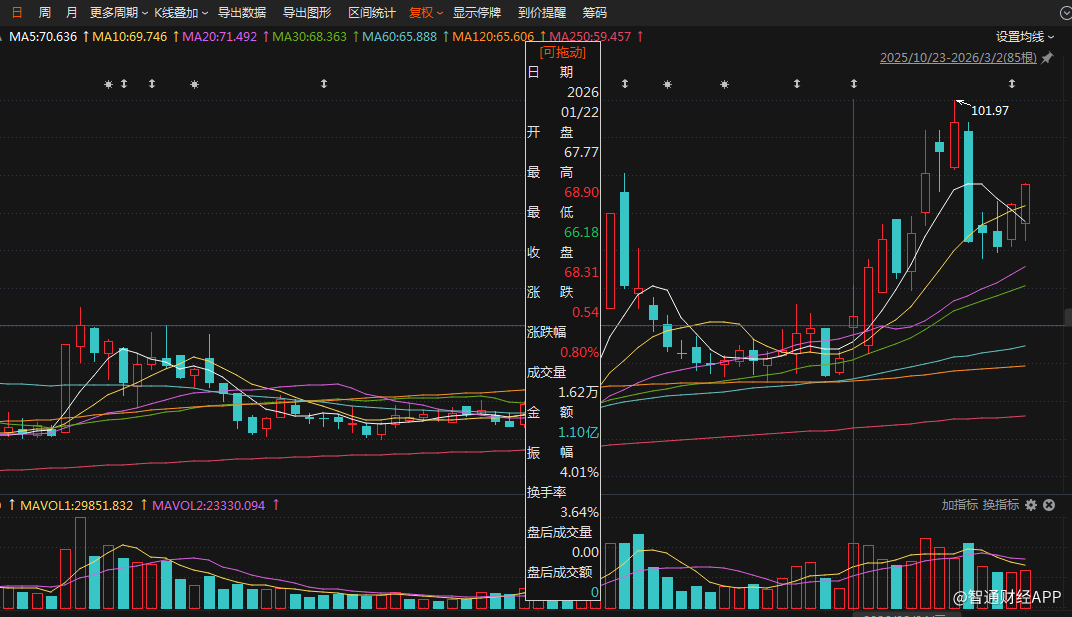Viewport: 1072px width, 617px height.
Task: Click the date range 2025/10/23-2026/3/2 link
Action: click(958, 58)
